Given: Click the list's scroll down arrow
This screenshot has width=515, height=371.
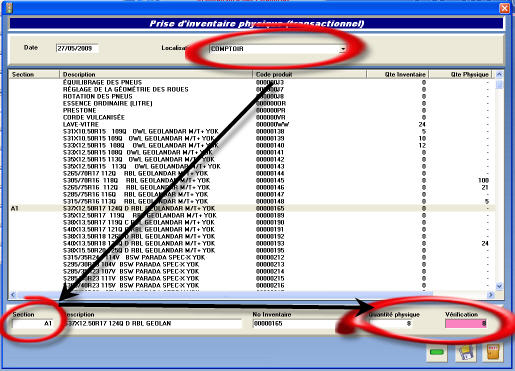Looking at the screenshot, I should [x=499, y=286].
